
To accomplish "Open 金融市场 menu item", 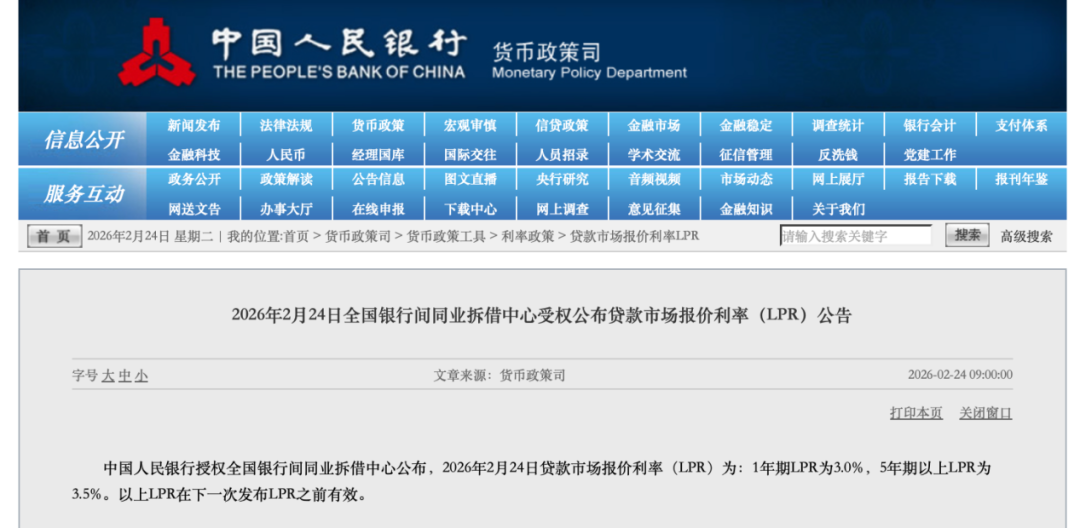I will coord(654,125).
